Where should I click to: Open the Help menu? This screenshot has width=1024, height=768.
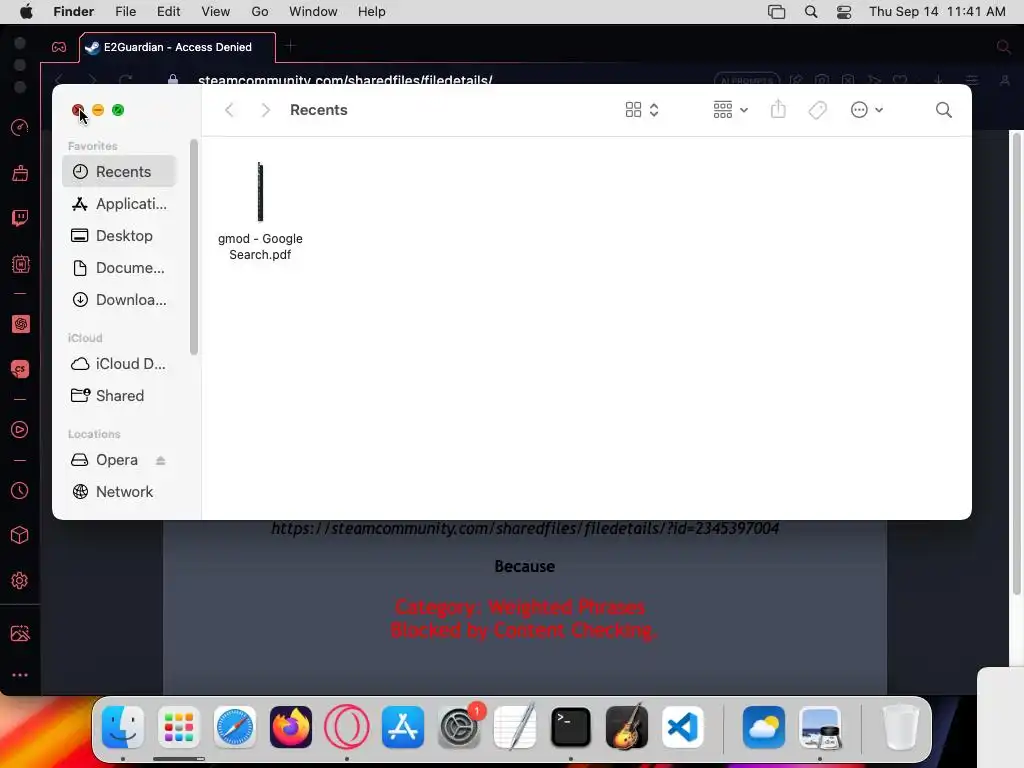(372, 12)
